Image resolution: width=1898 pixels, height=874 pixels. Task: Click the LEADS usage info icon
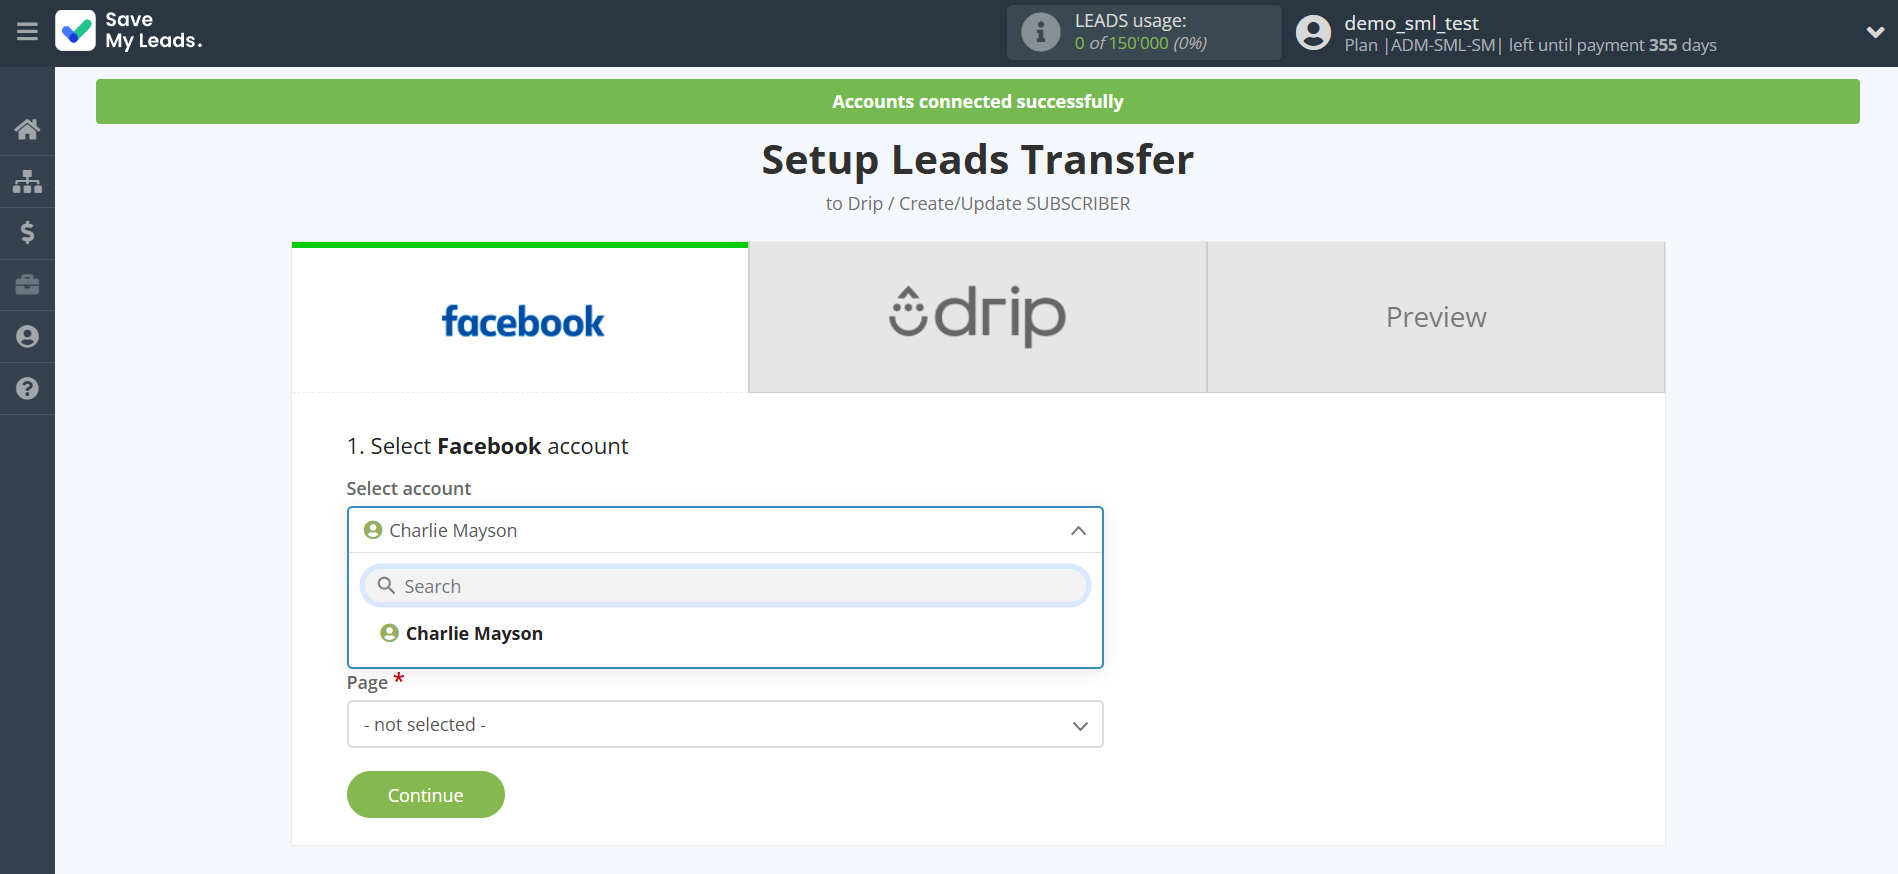(x=1040, y=32)
